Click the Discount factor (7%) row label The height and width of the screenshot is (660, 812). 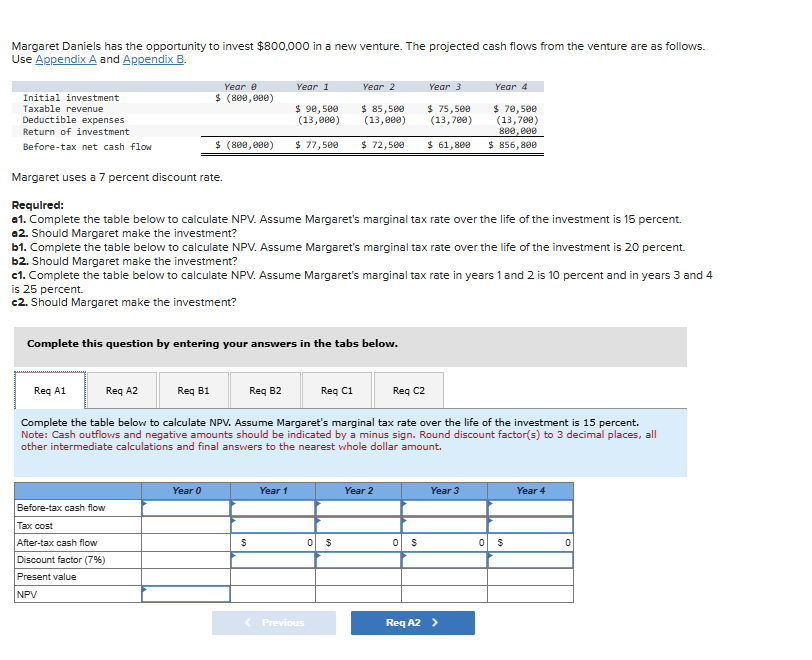(x=61, y=559)
